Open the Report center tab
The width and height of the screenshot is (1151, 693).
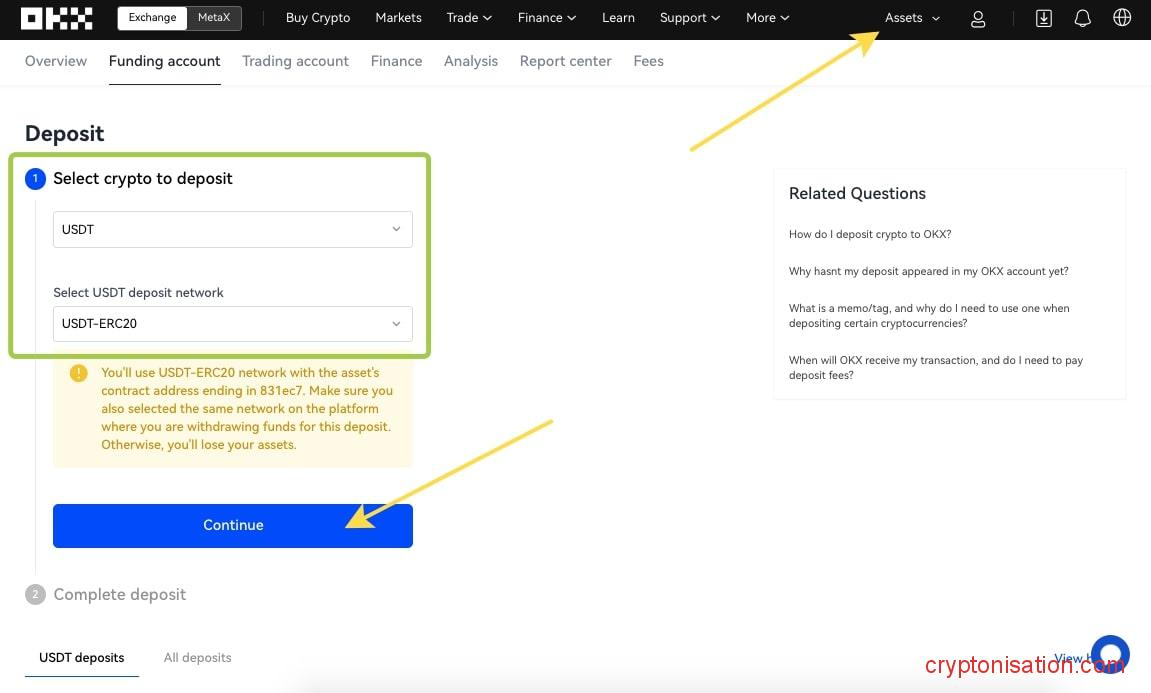(565, 61)
